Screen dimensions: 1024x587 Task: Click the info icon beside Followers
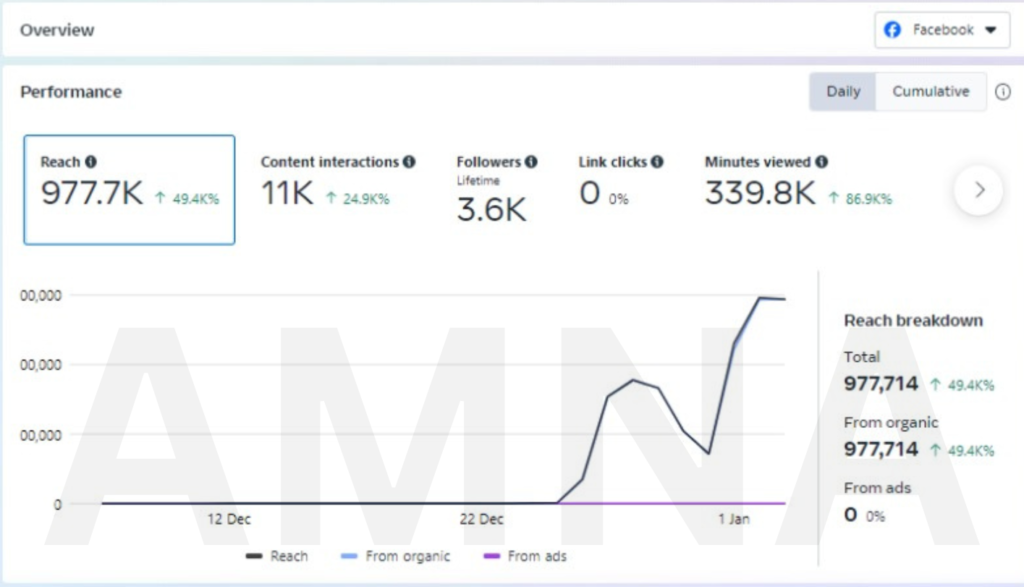[531, 162]
